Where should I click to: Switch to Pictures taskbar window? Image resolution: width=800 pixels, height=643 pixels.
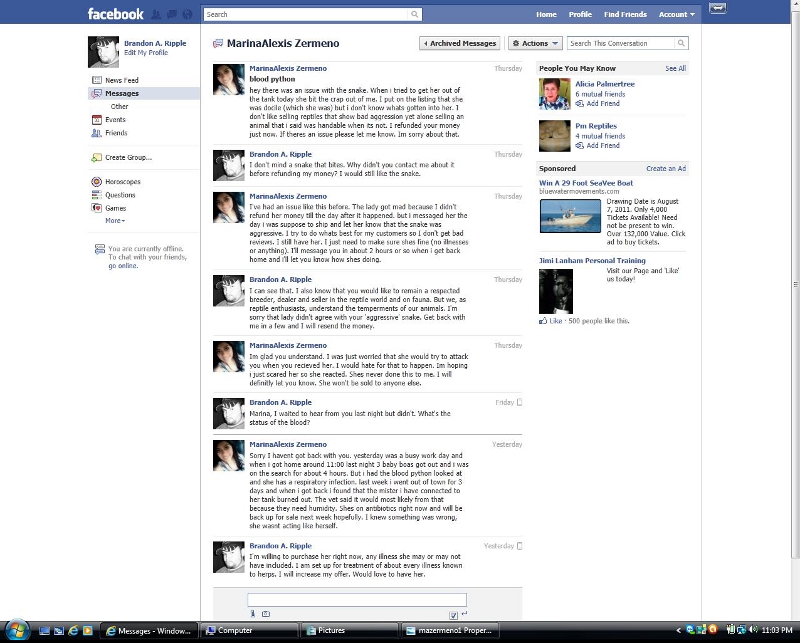(x=350, y=631)
